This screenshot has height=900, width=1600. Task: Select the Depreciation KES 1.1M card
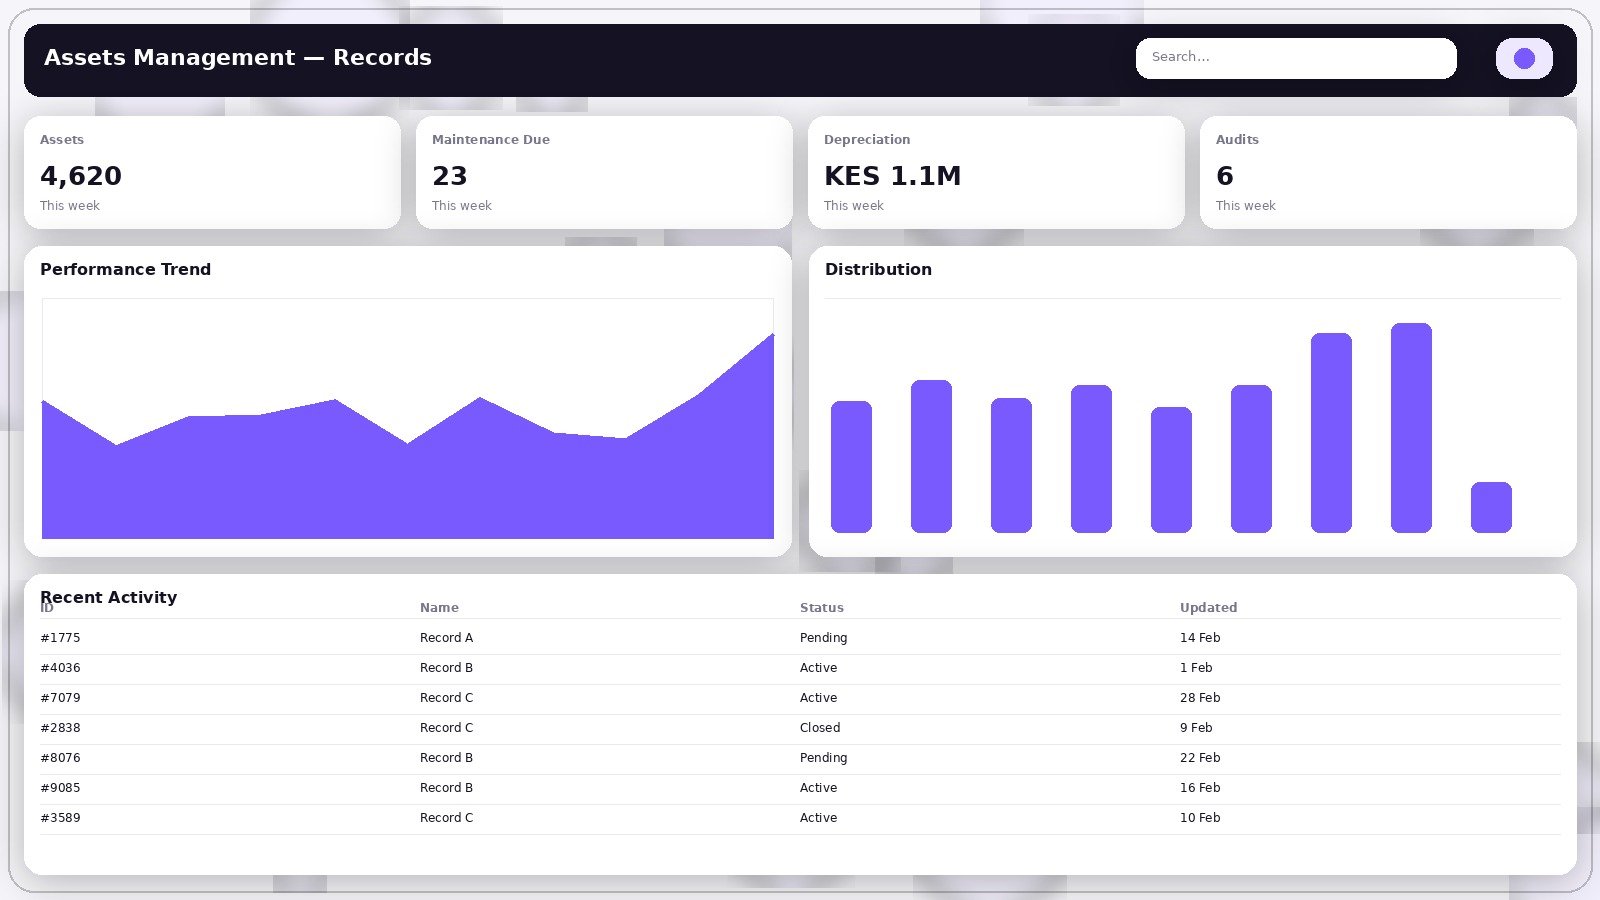pos(996,172)
